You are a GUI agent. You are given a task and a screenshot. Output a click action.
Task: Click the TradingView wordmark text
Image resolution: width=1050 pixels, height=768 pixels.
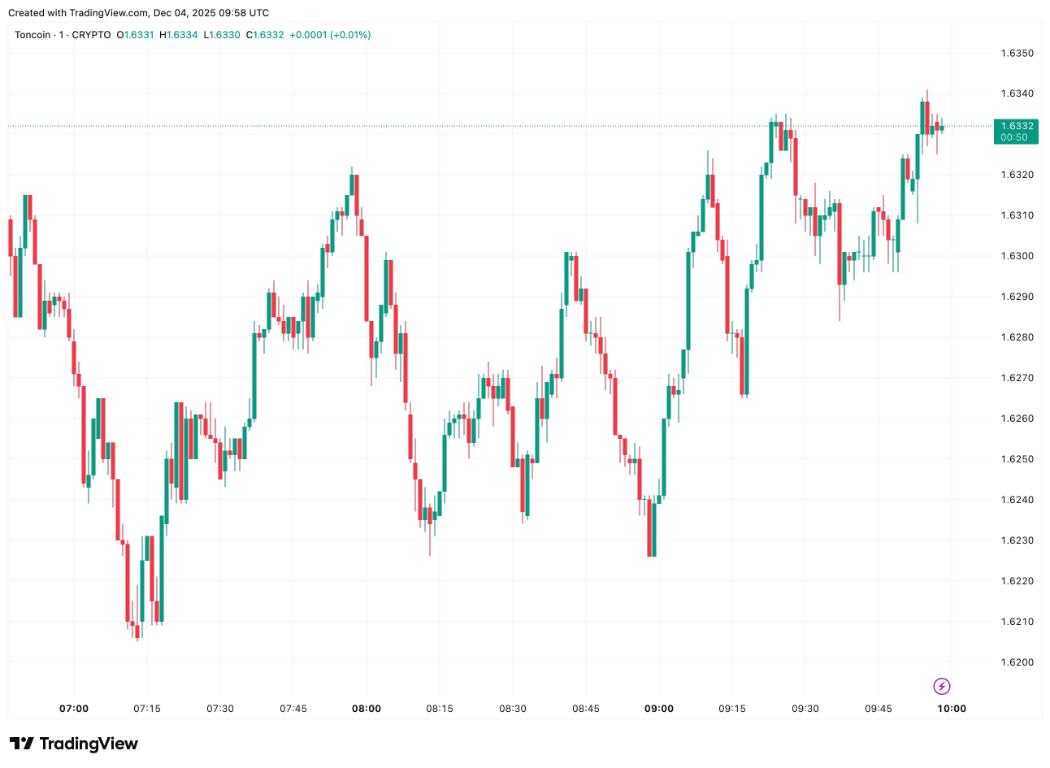pos(89,743)
